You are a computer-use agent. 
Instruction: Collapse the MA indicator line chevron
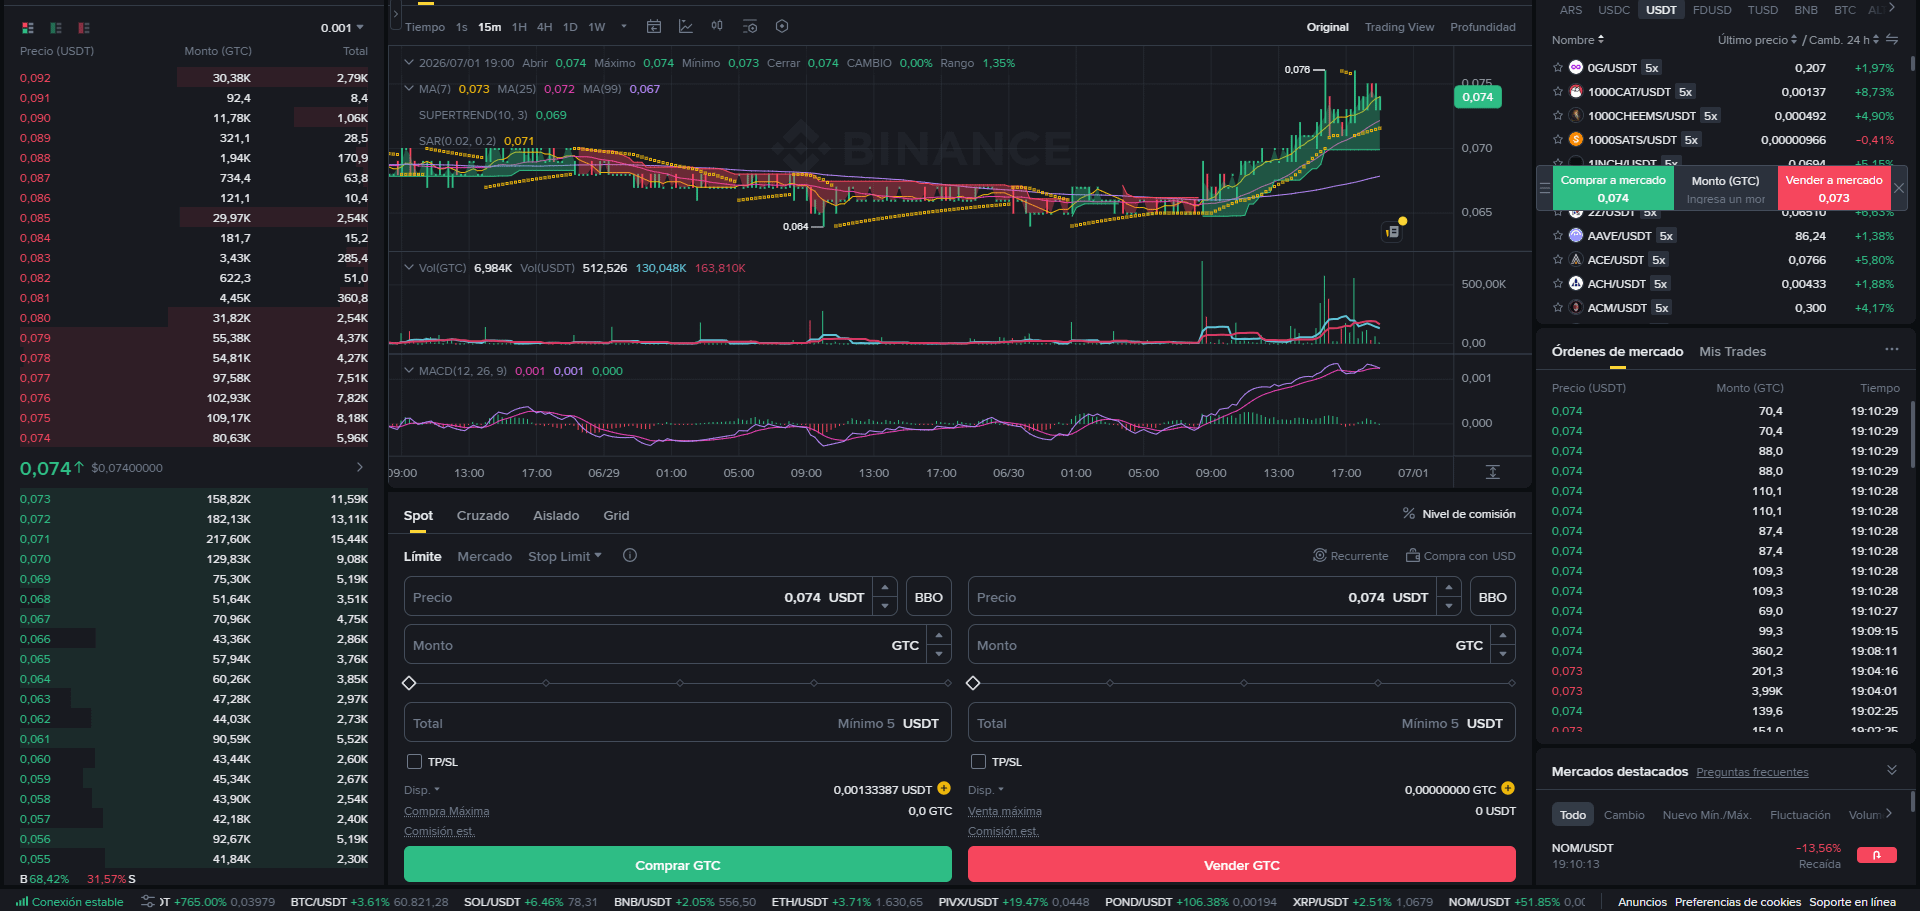(408, 89)
